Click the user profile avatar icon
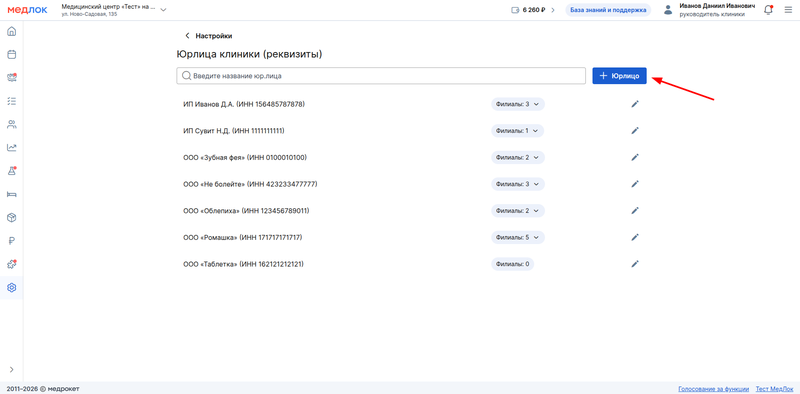Screen dimensions: 800x394 point(668,10)
